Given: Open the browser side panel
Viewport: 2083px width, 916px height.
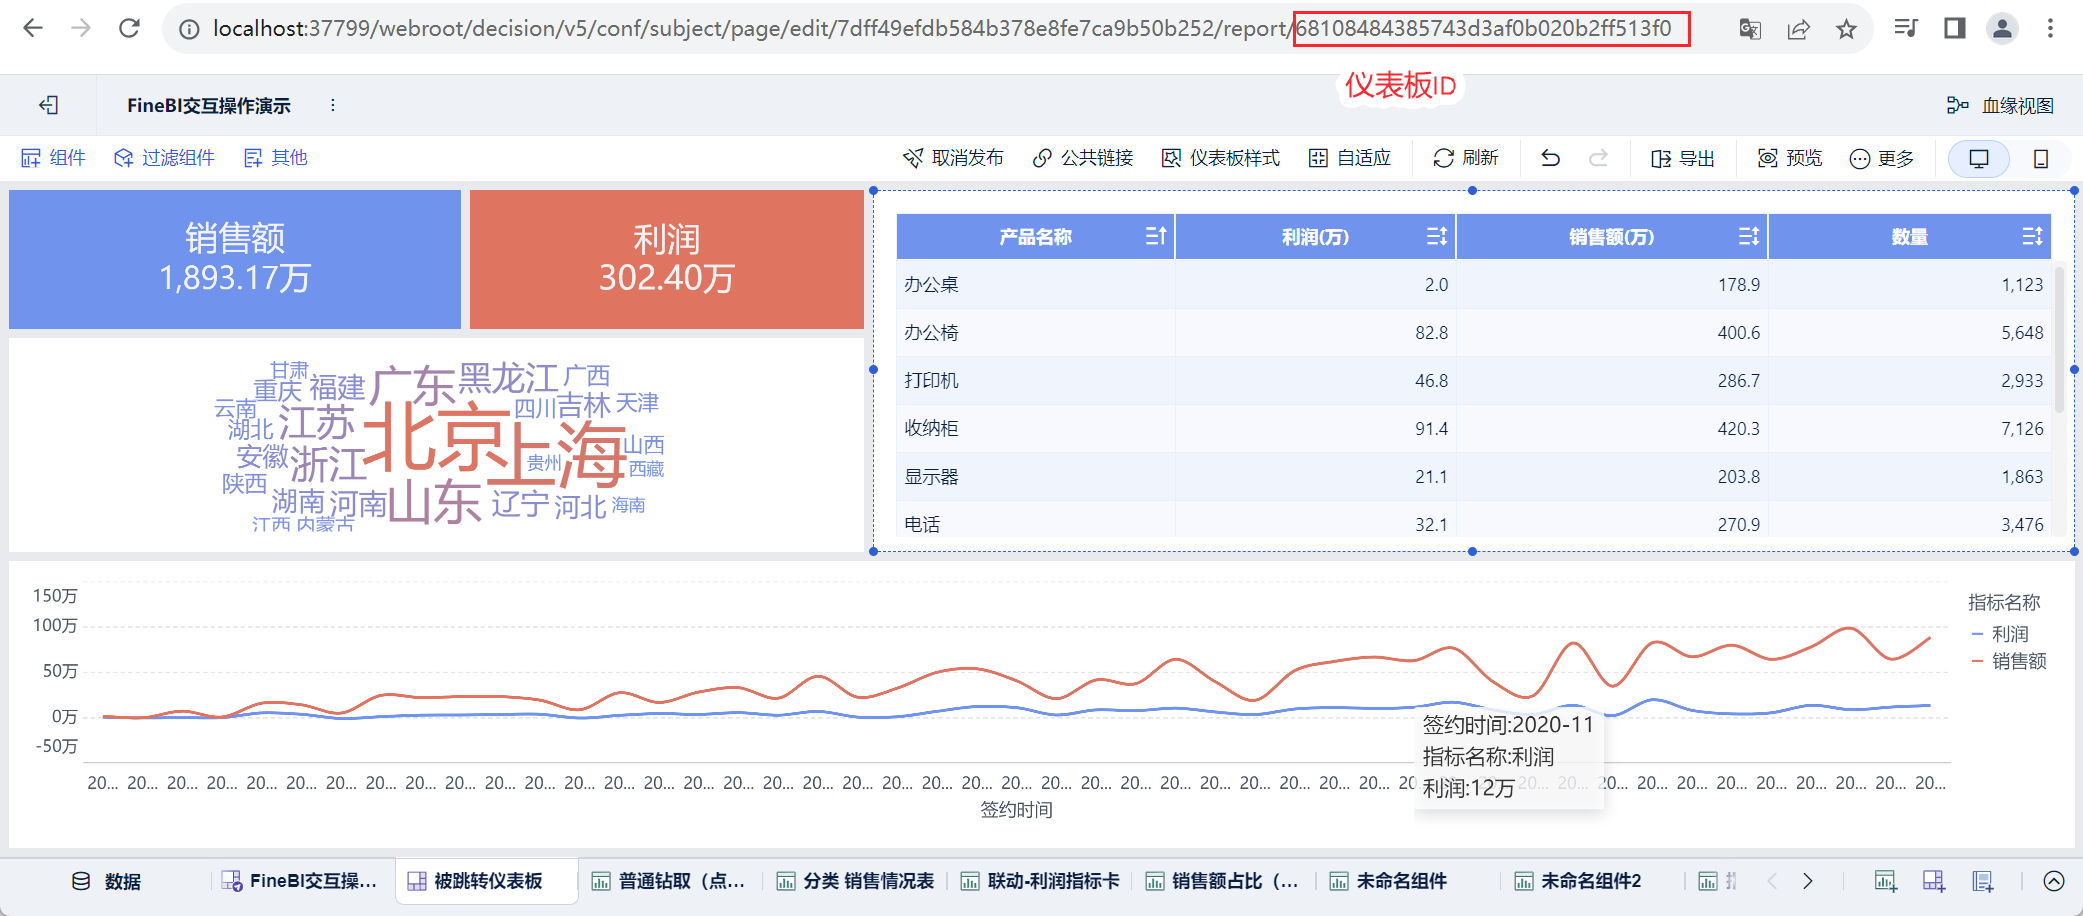Looking at the screenshot, I should tap(1954, 28).
